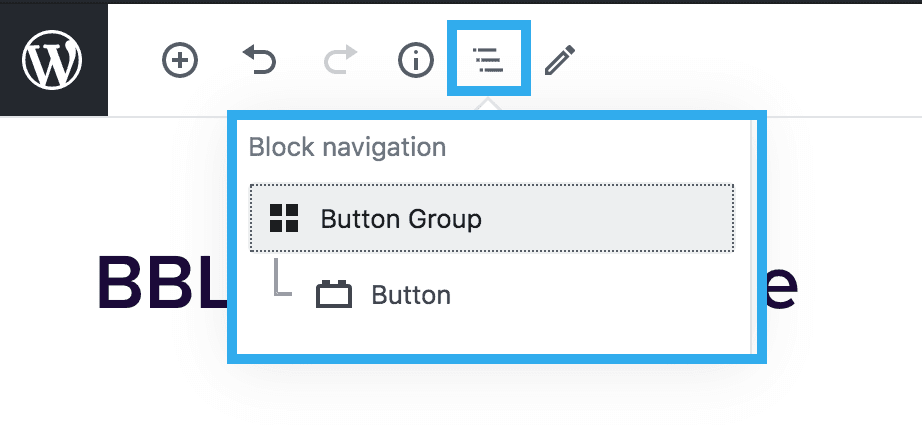Undo the last change
Image resolution: width=922 pixels, height=426 pixels.
(x=259, y=61)
